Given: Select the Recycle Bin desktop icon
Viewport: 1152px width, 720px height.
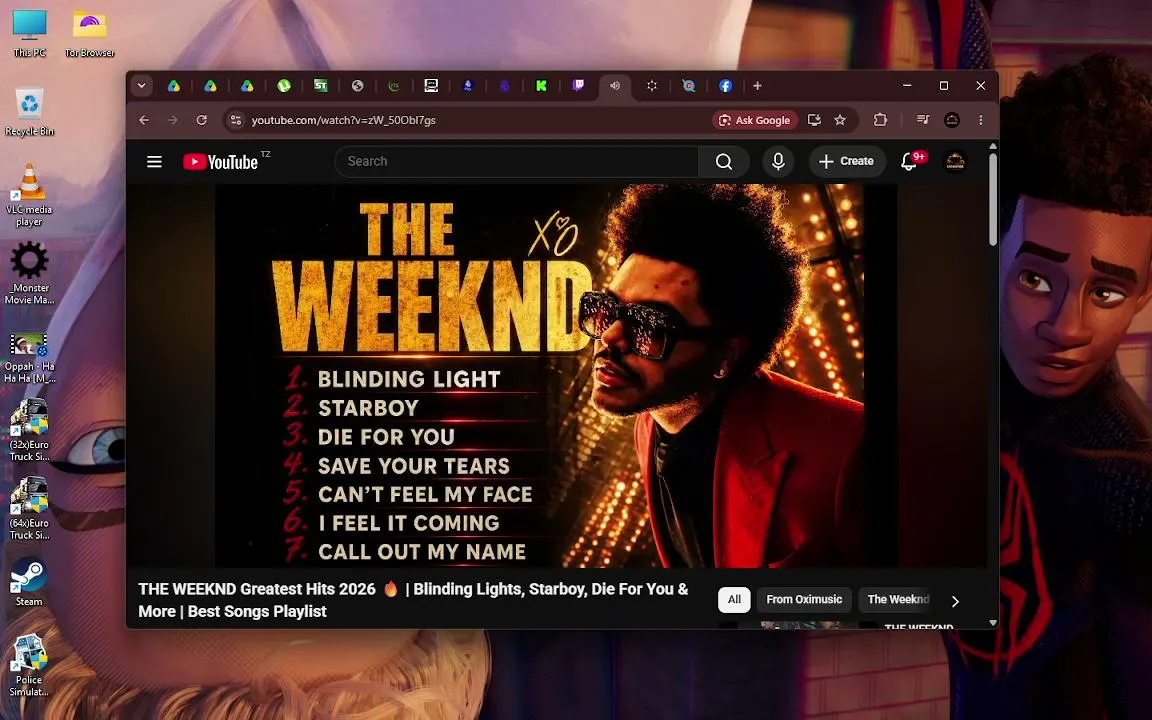Looking at the screenshot, I should click(29, 112).
